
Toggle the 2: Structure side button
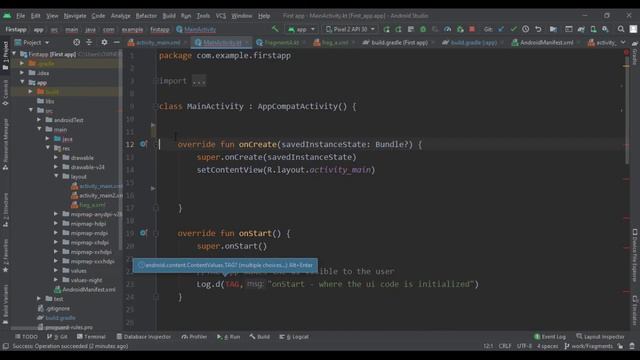click(5, 210)
